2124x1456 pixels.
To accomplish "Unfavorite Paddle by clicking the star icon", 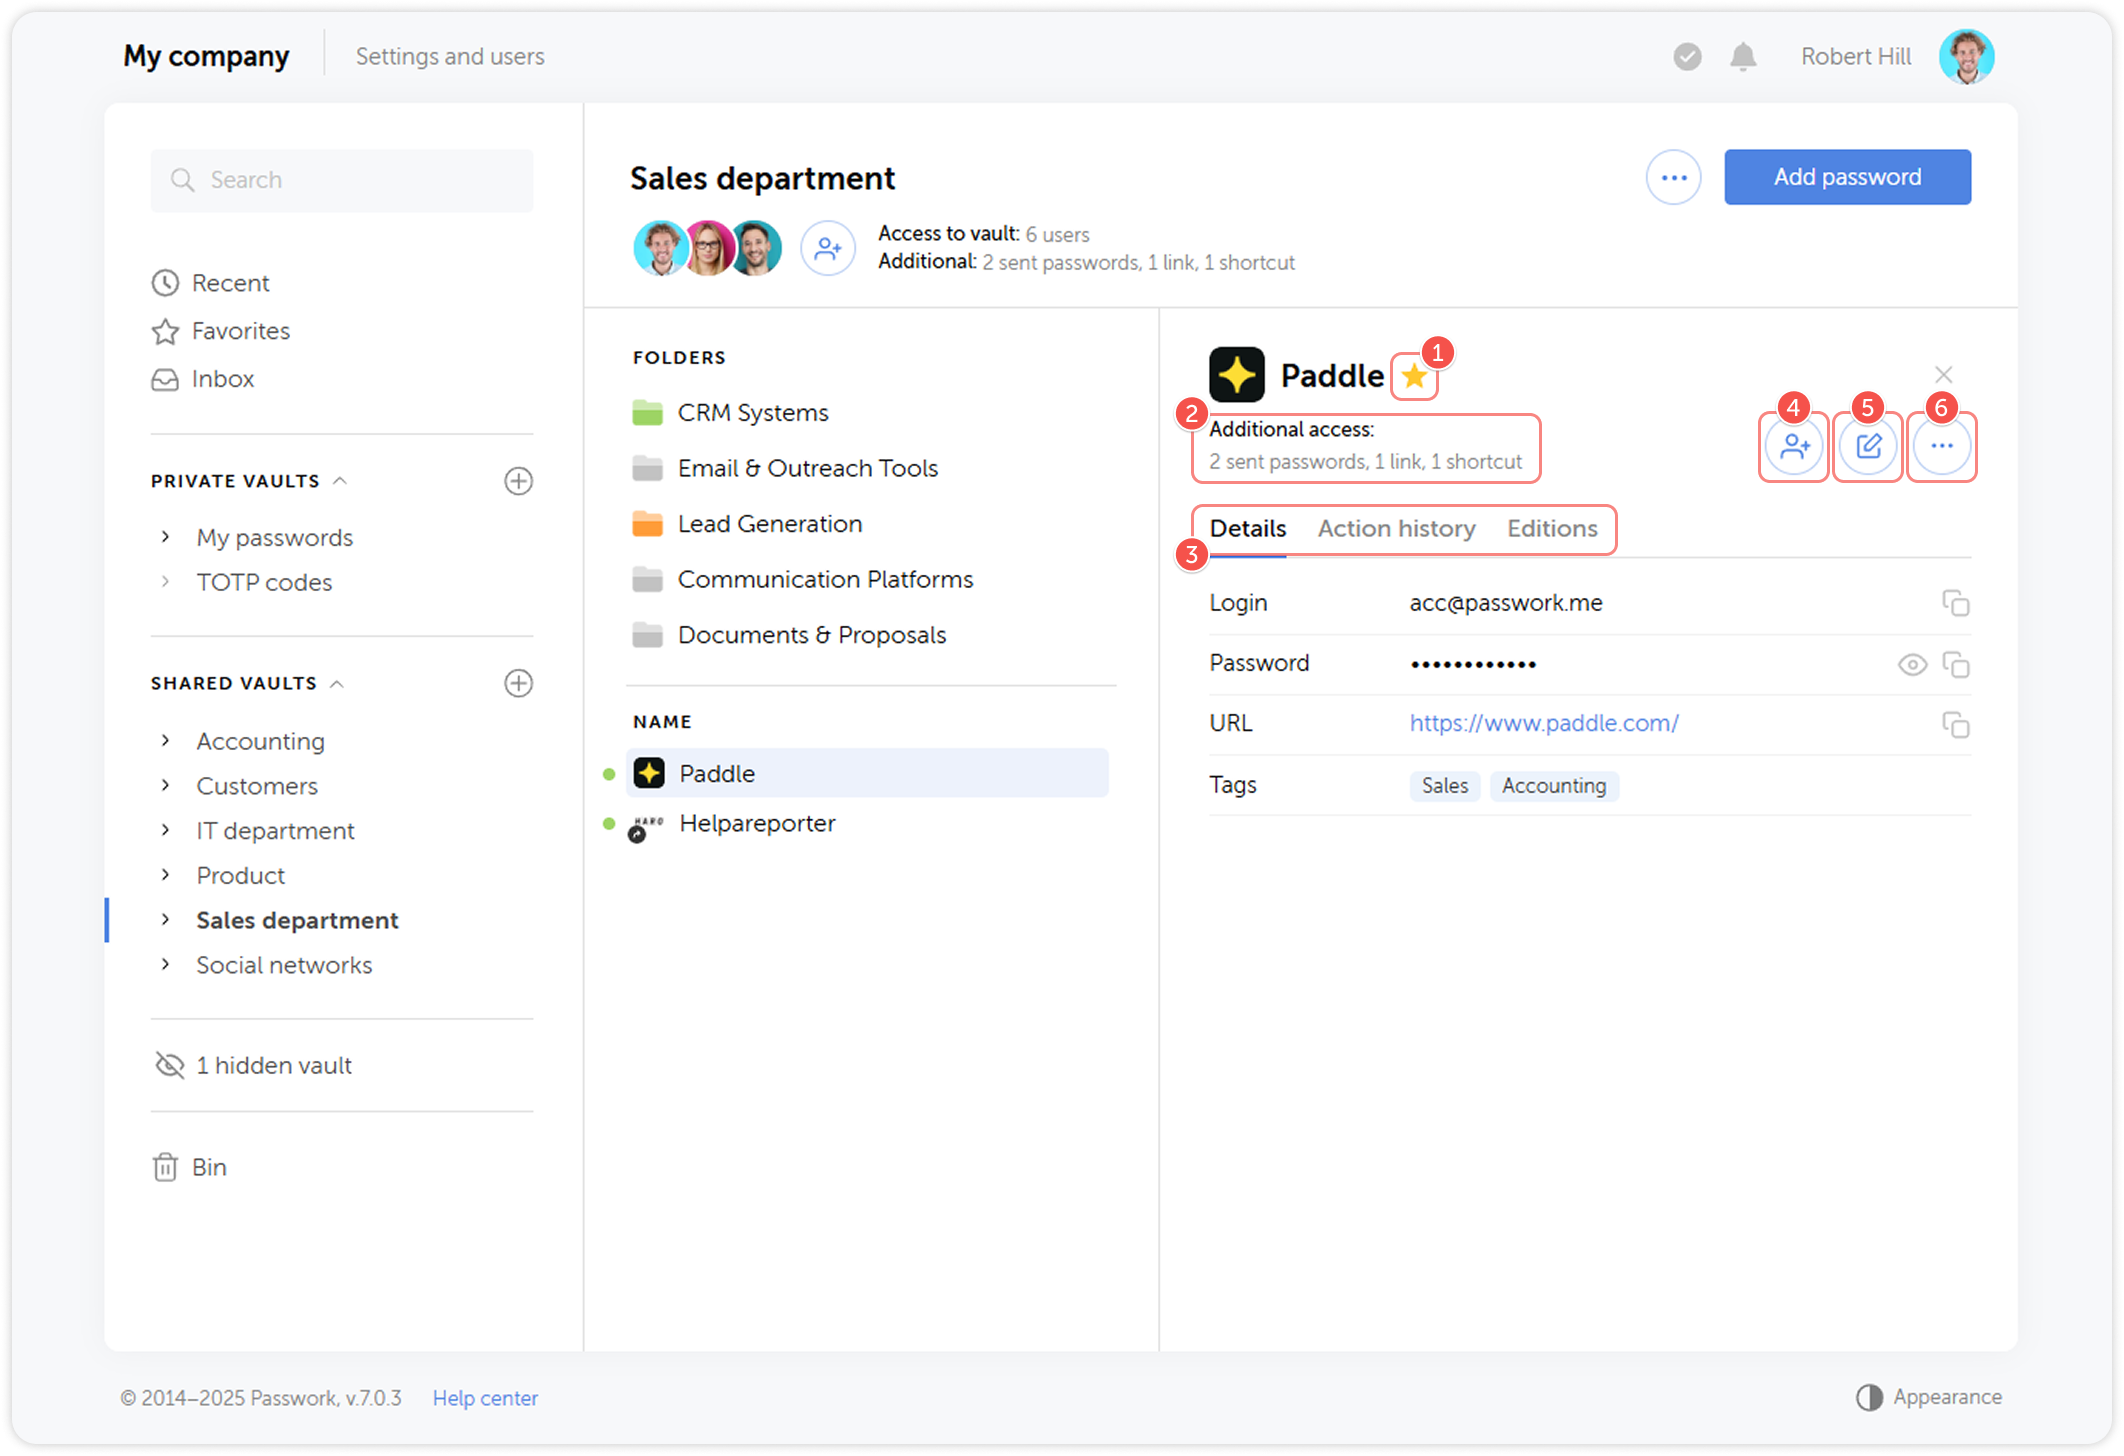I will (x=1414, y=375).
